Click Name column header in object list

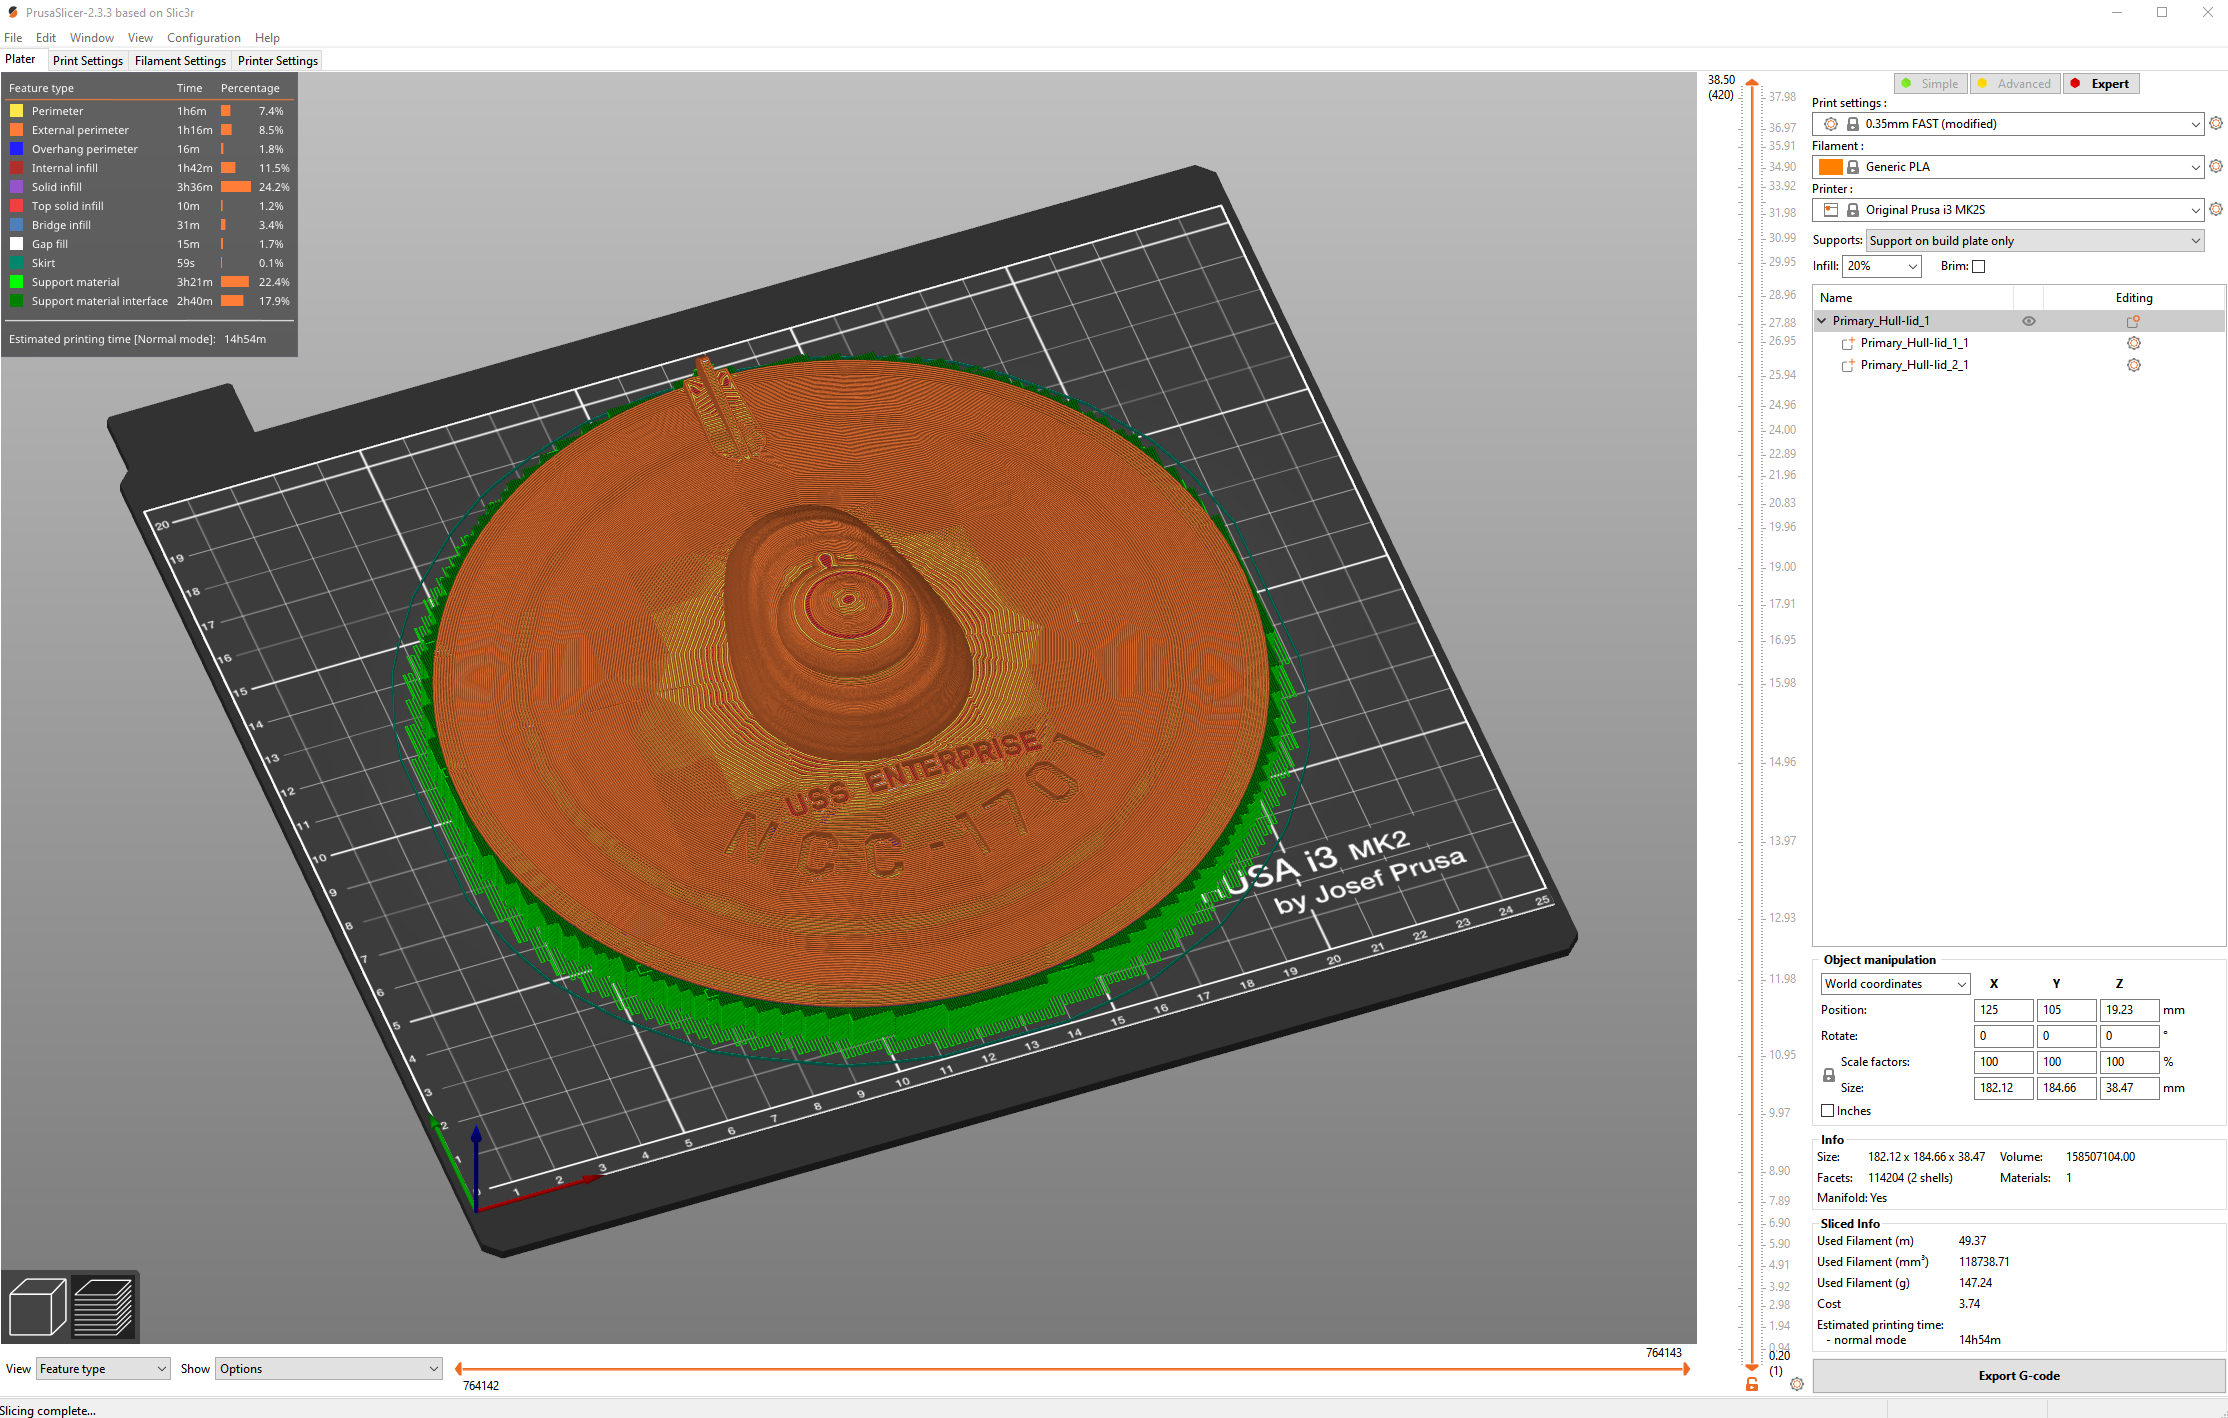[1913, 298]
